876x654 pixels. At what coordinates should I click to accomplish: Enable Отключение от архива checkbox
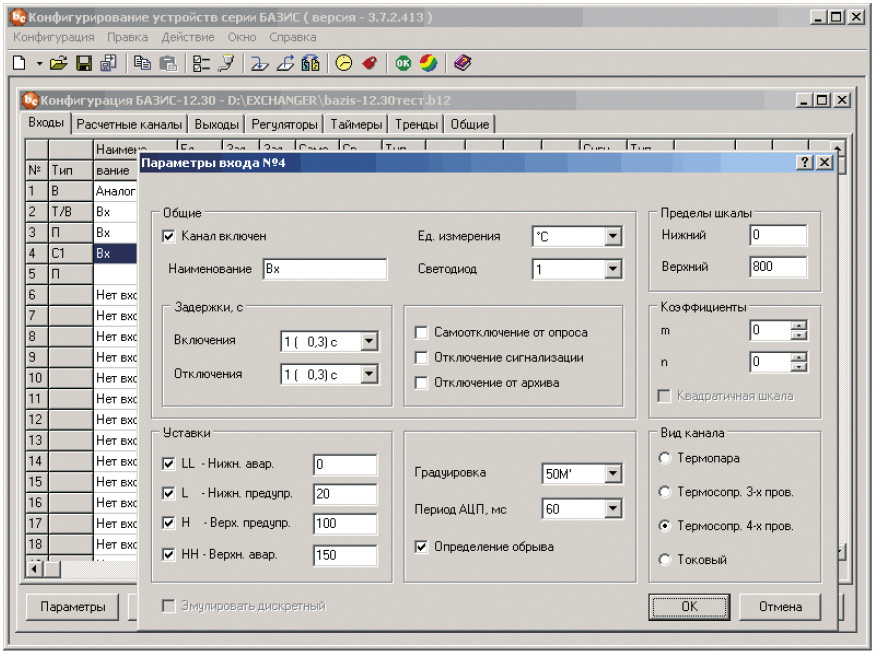click(x=421, y=383)
